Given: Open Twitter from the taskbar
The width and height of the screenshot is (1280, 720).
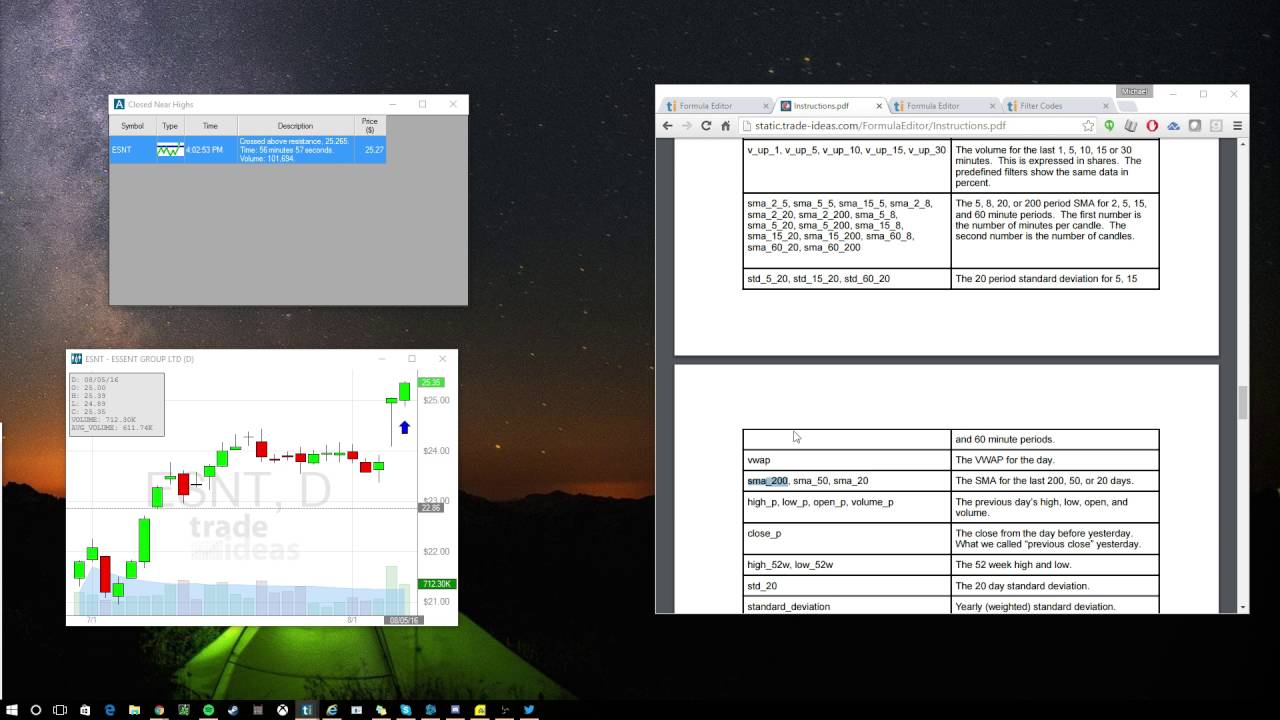Looking at the screenshot, I should (x=529, y=710).
